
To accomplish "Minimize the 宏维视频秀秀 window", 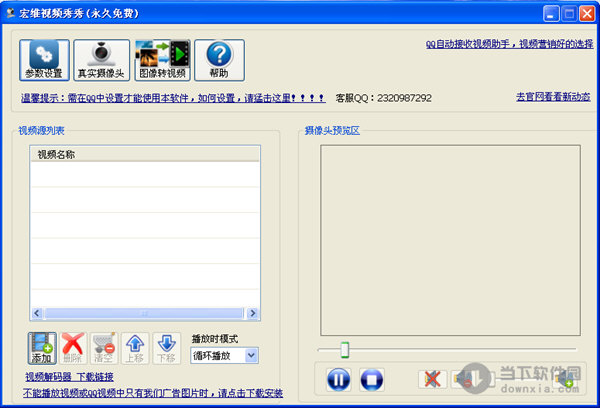I will coord(551,14).
